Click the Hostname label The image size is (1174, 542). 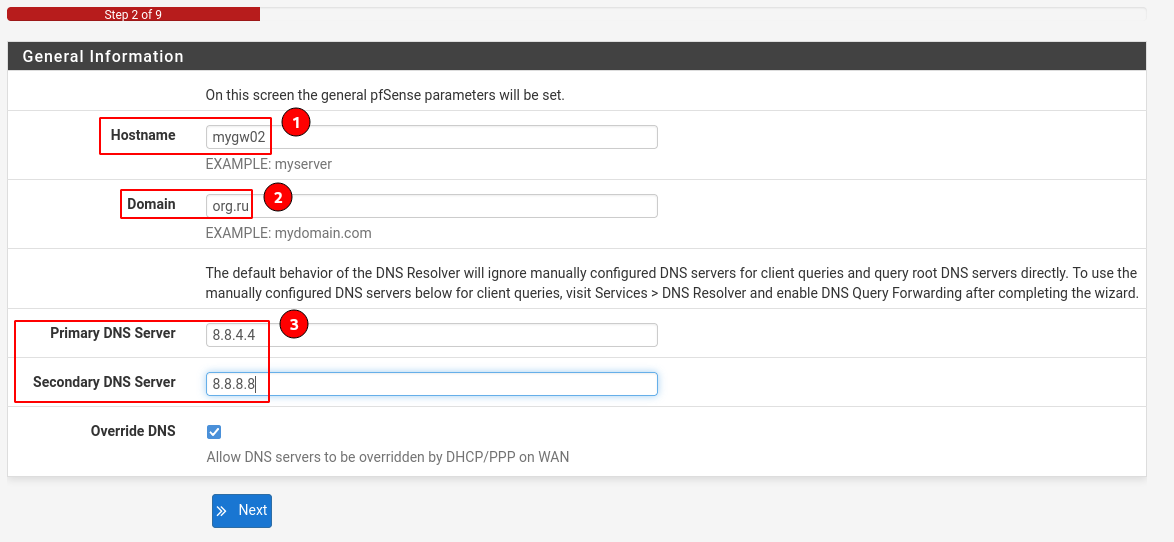(x=143, y=135)
